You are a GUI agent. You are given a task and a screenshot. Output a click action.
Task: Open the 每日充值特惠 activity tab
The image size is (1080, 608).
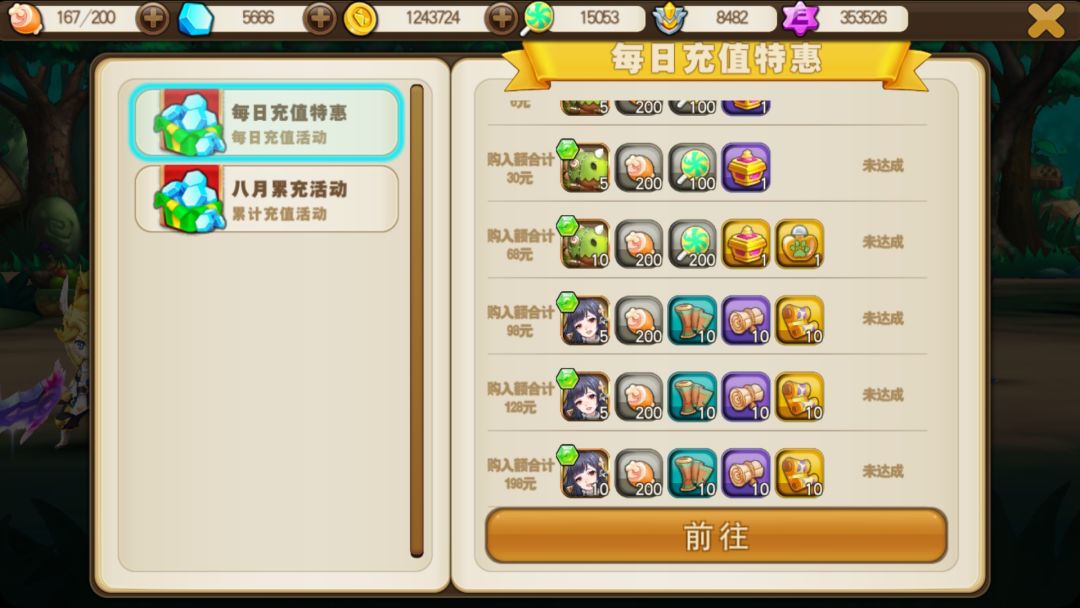tap(267, 123)
